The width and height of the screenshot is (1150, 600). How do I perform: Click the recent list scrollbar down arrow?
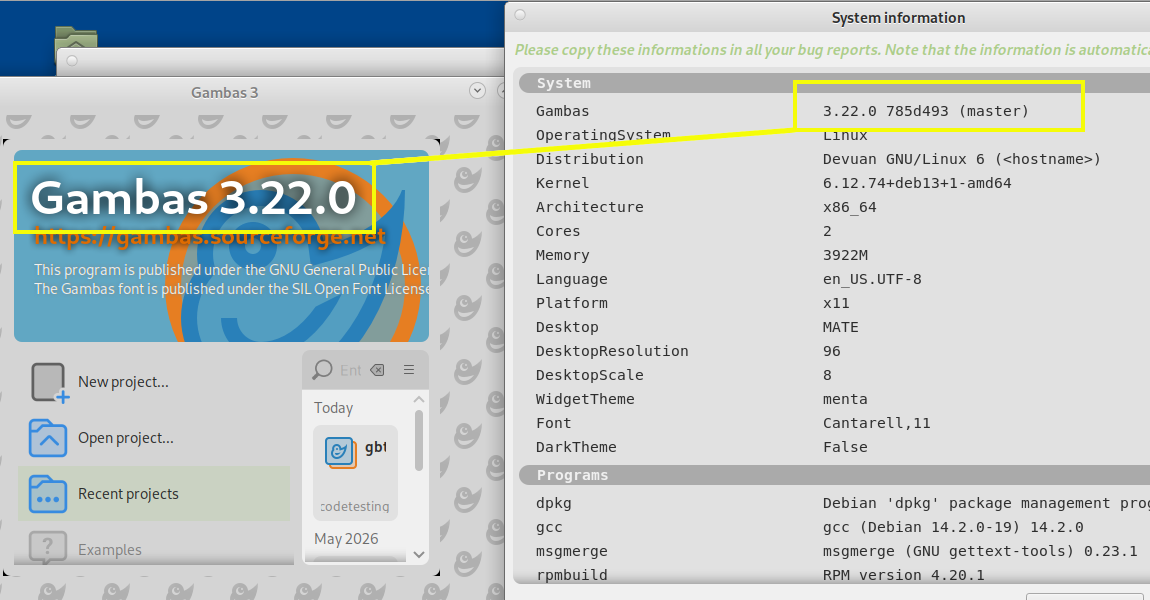click(419, 555)
